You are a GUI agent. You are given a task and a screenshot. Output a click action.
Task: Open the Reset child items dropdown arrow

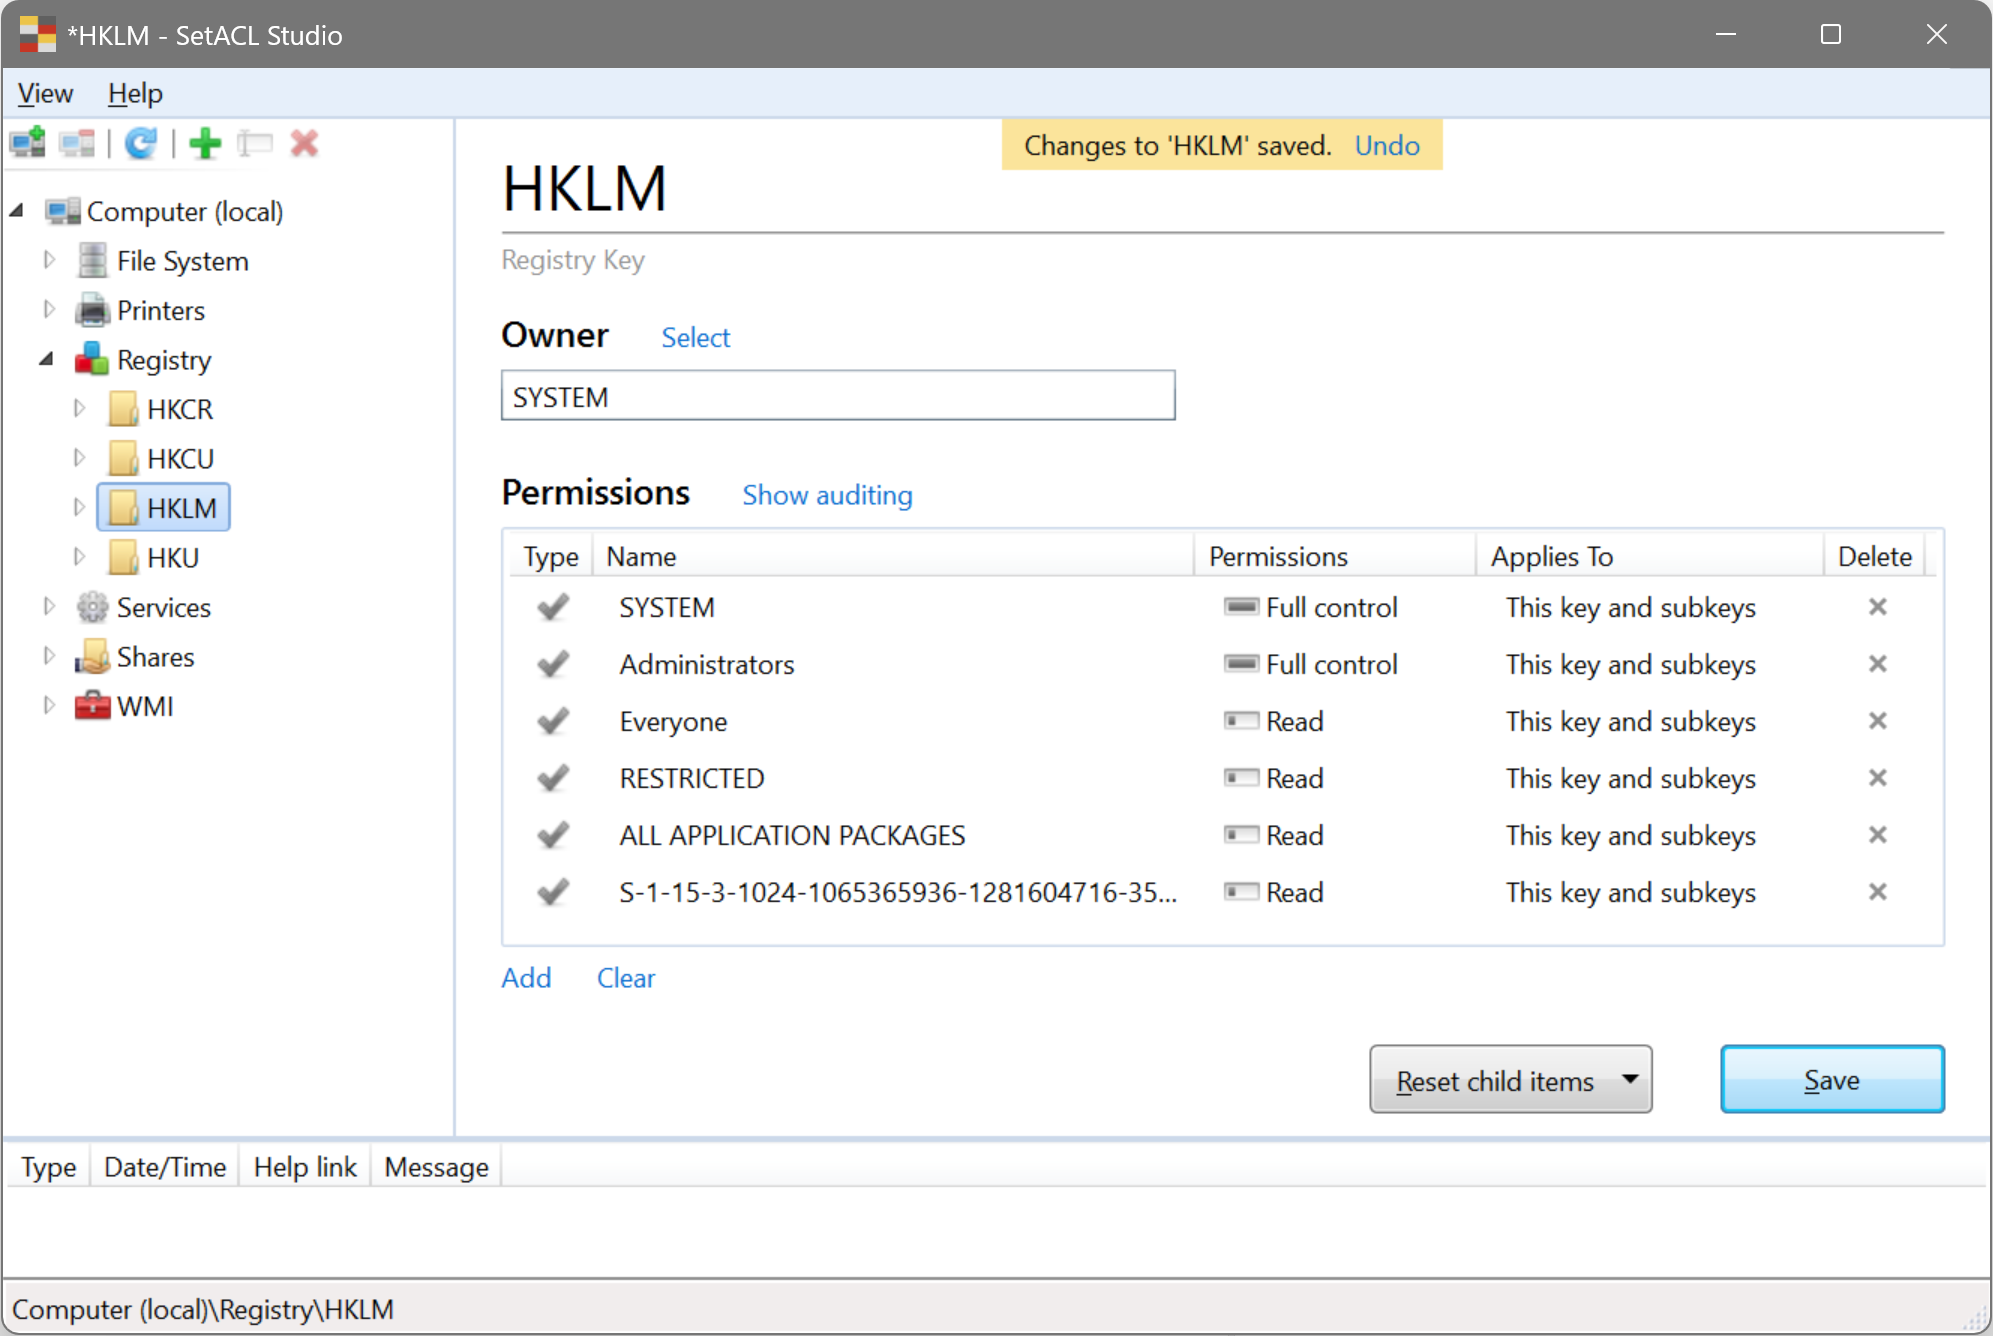1629,1080
